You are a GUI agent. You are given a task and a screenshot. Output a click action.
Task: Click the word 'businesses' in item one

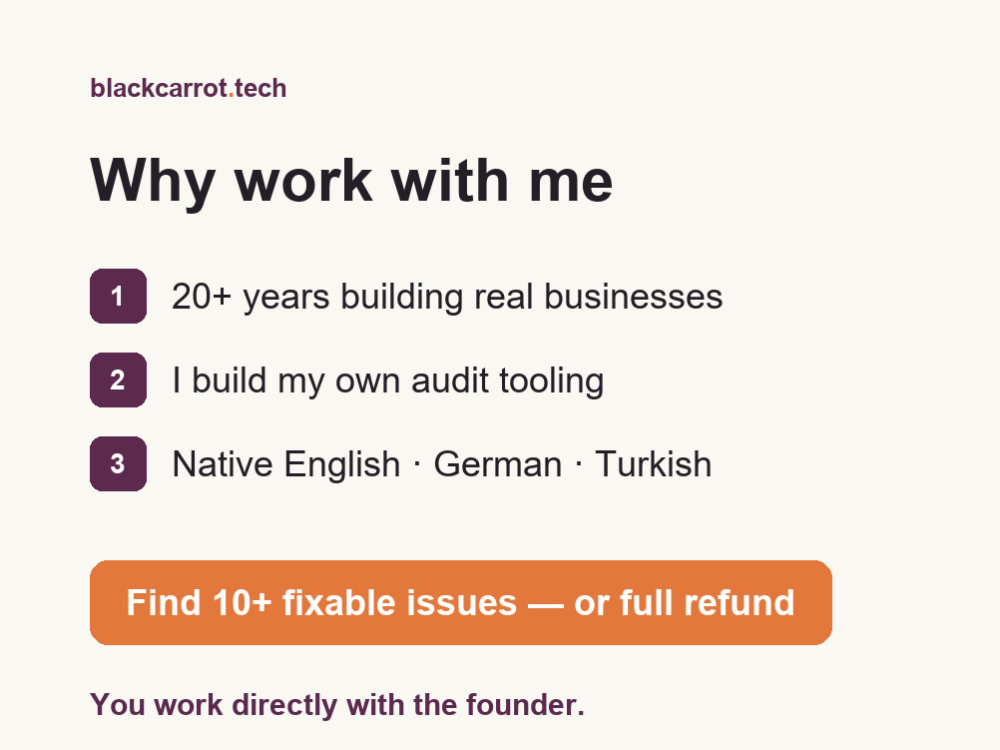click(633, 297)
